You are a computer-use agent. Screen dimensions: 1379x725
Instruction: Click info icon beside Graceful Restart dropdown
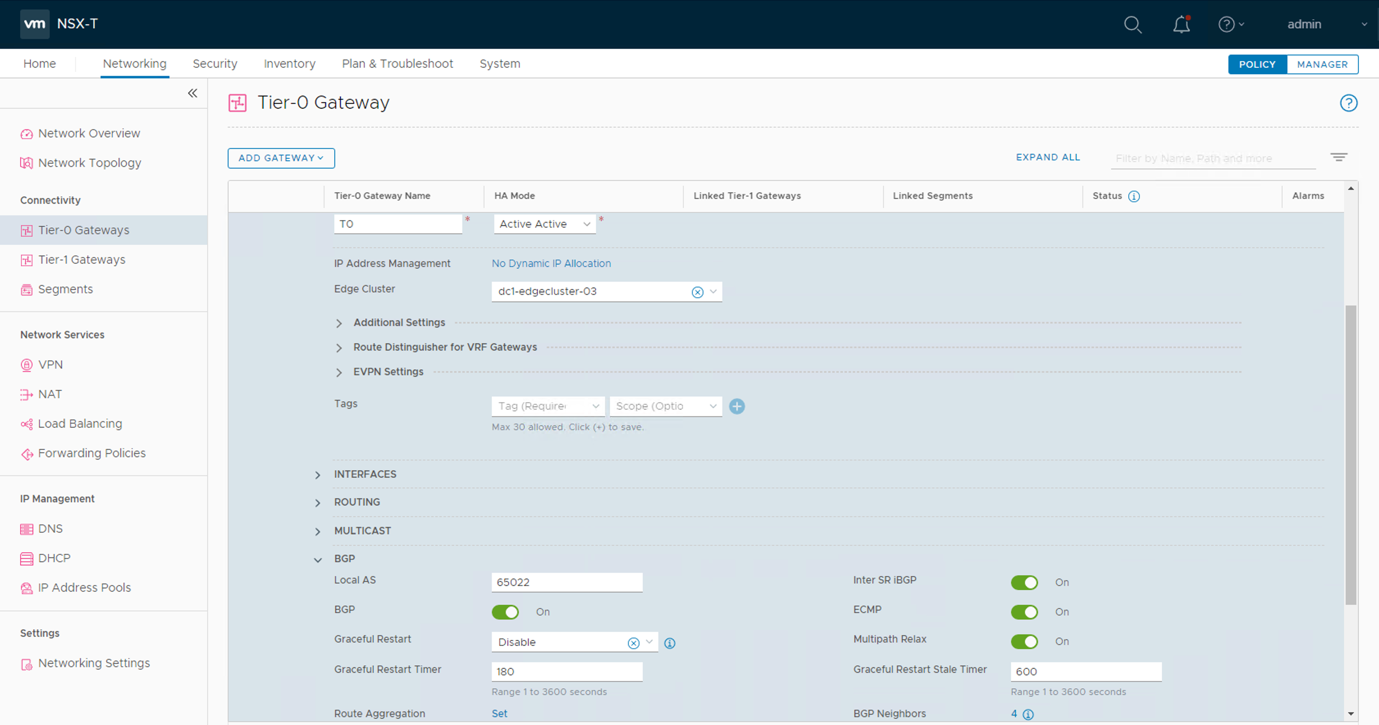[x=670, y=643]
